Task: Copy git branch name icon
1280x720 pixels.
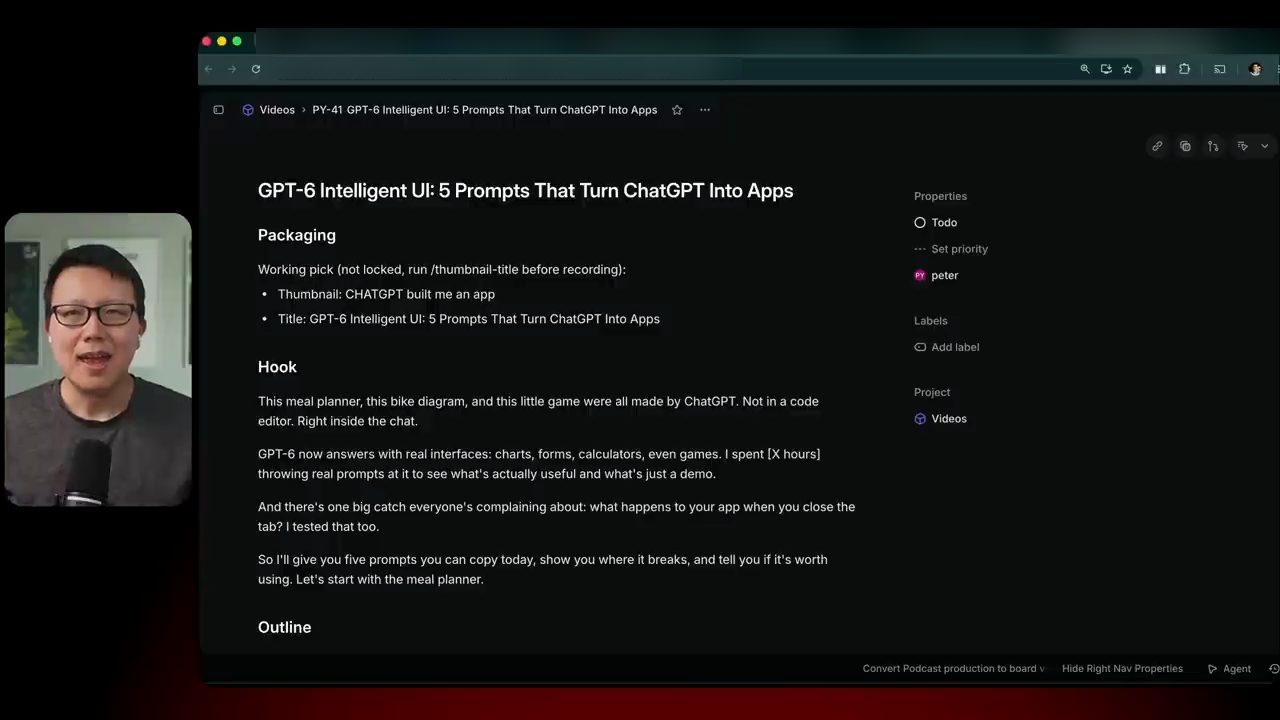Action: pos(1213,146)
